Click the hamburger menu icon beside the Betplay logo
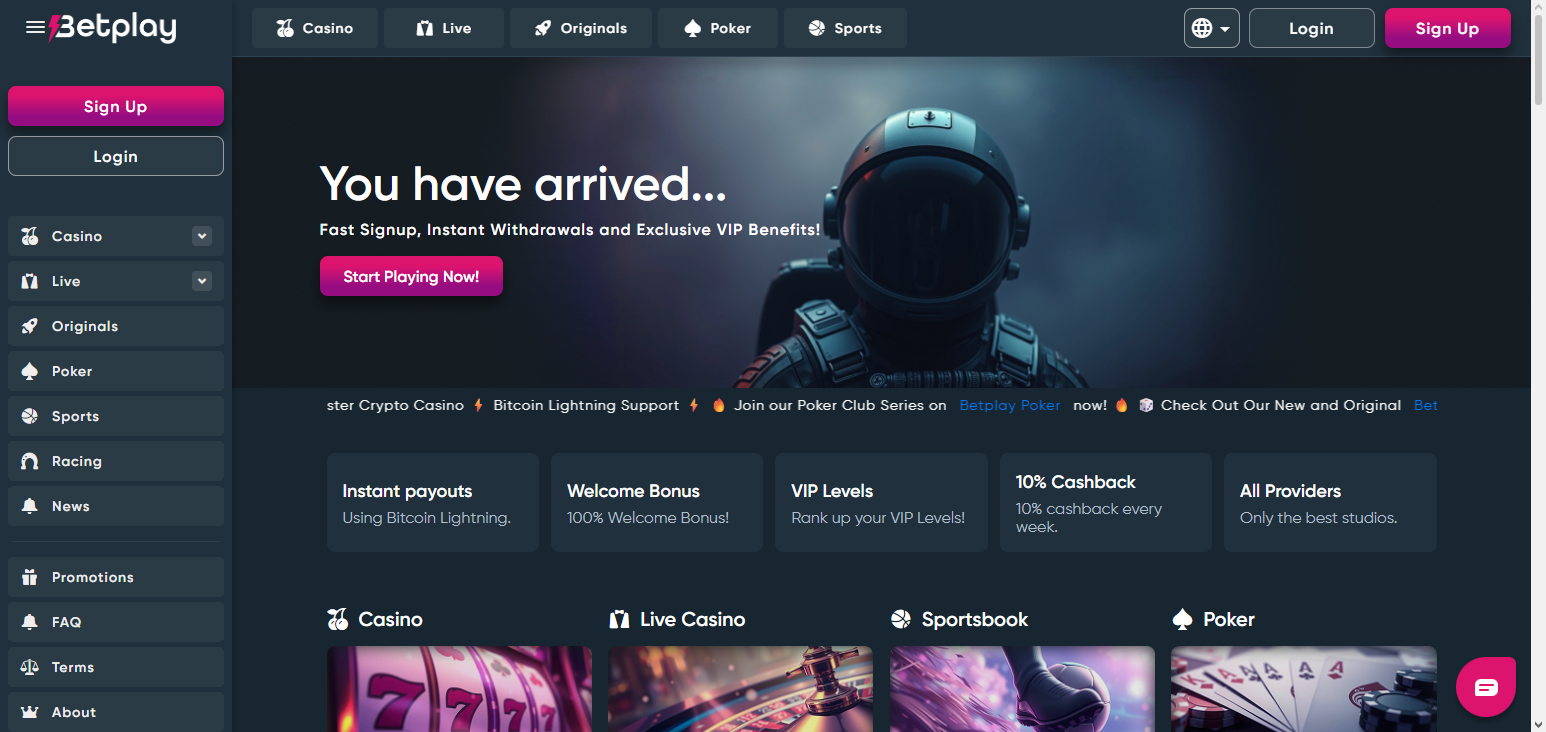 [35, 28]
